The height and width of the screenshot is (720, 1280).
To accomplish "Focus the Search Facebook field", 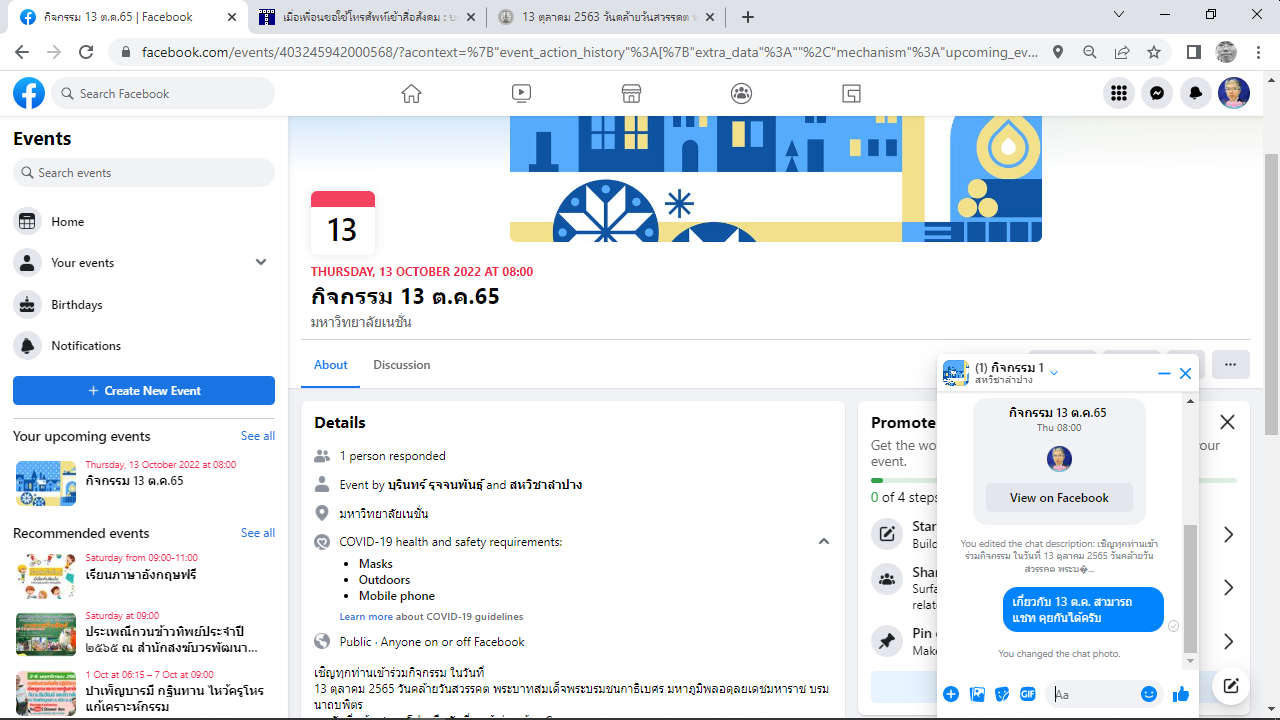I will coord(163,93).
